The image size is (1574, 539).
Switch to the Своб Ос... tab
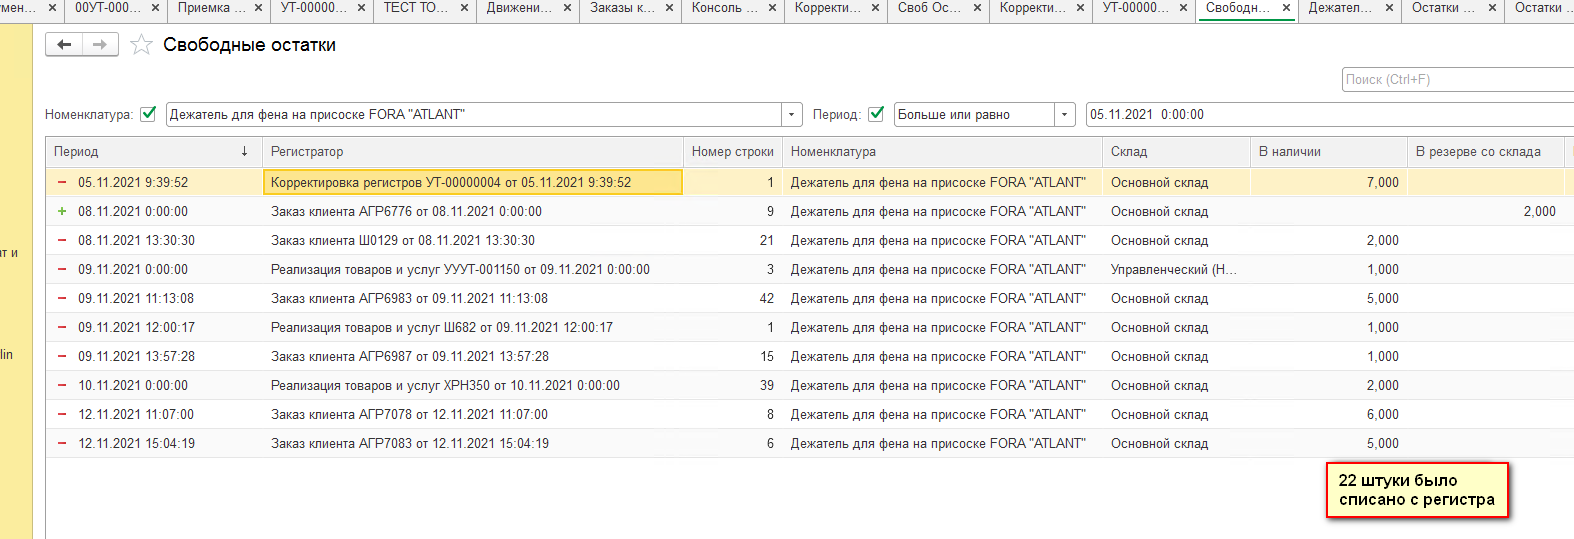928,8
